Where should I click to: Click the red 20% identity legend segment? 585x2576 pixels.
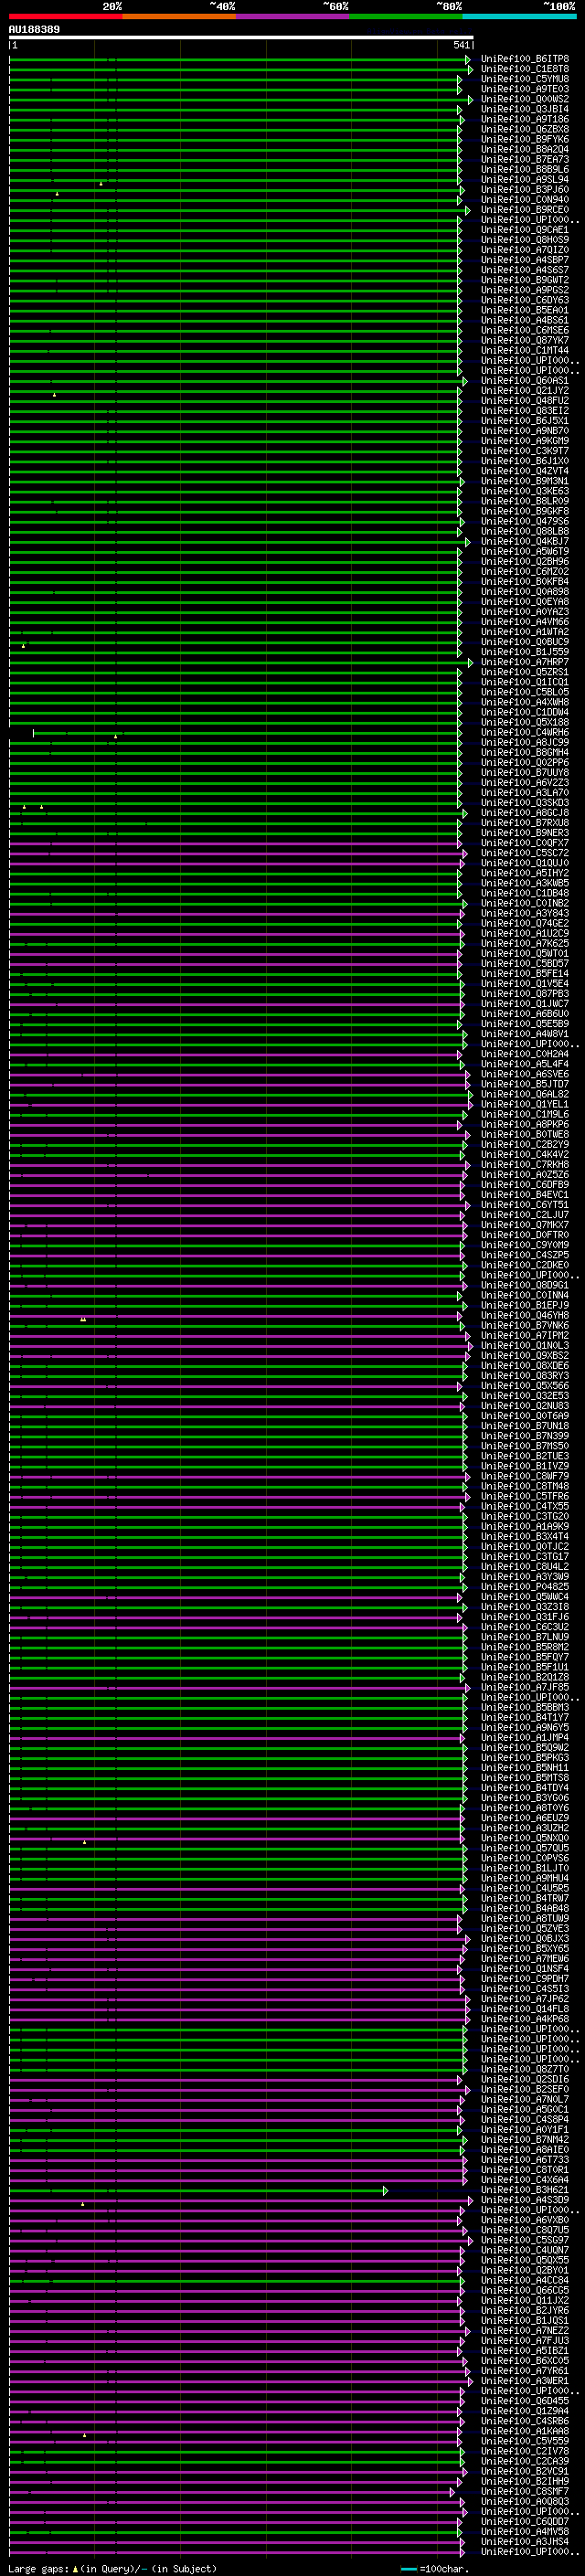click(x=65, y=16)
